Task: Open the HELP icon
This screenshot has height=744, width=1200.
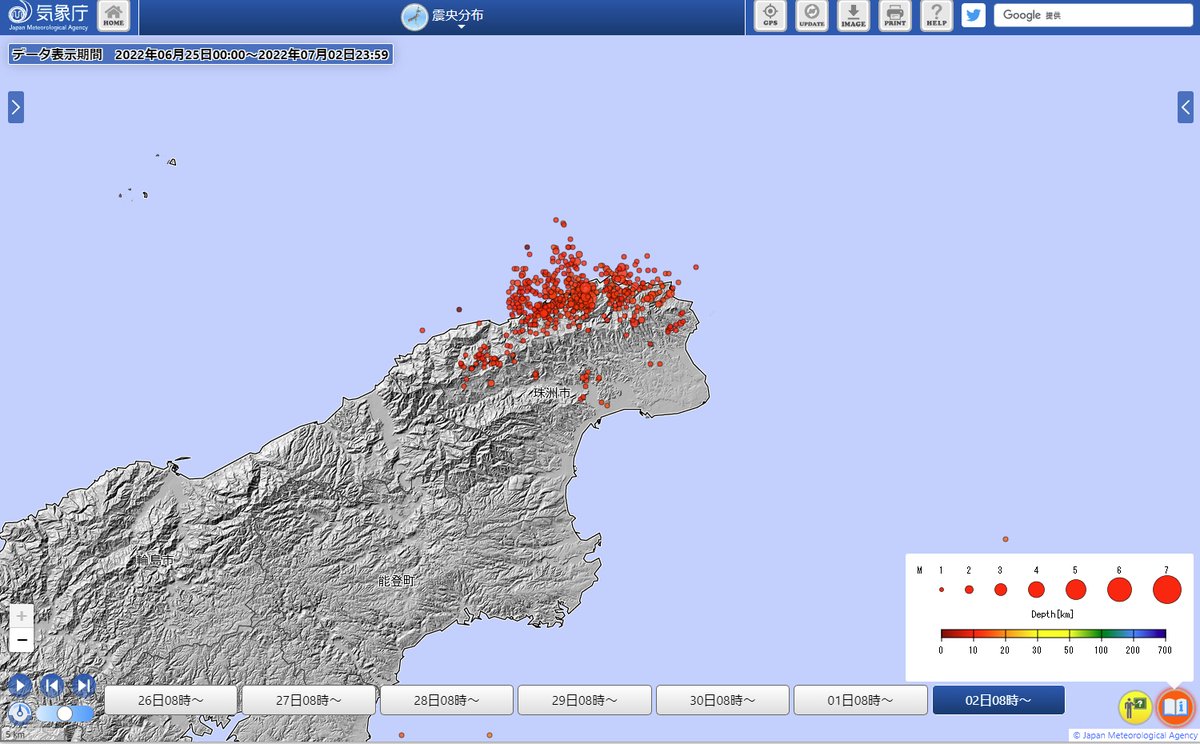Action: coord(936,16)
